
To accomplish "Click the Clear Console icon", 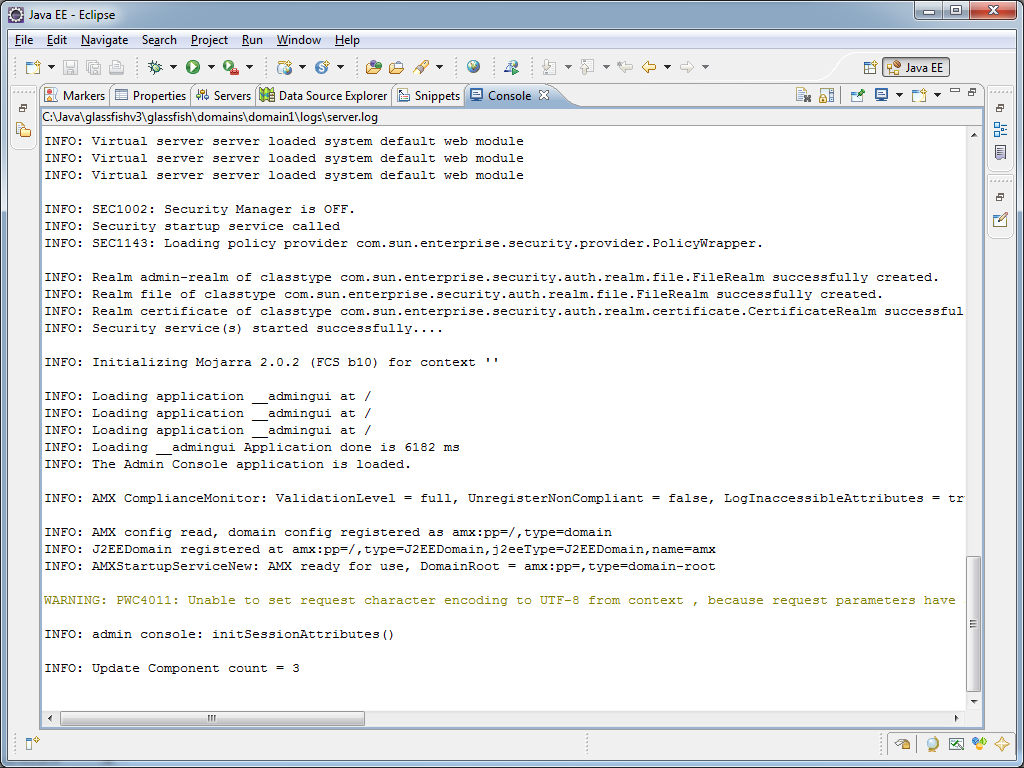I will (x=803, y=95).
